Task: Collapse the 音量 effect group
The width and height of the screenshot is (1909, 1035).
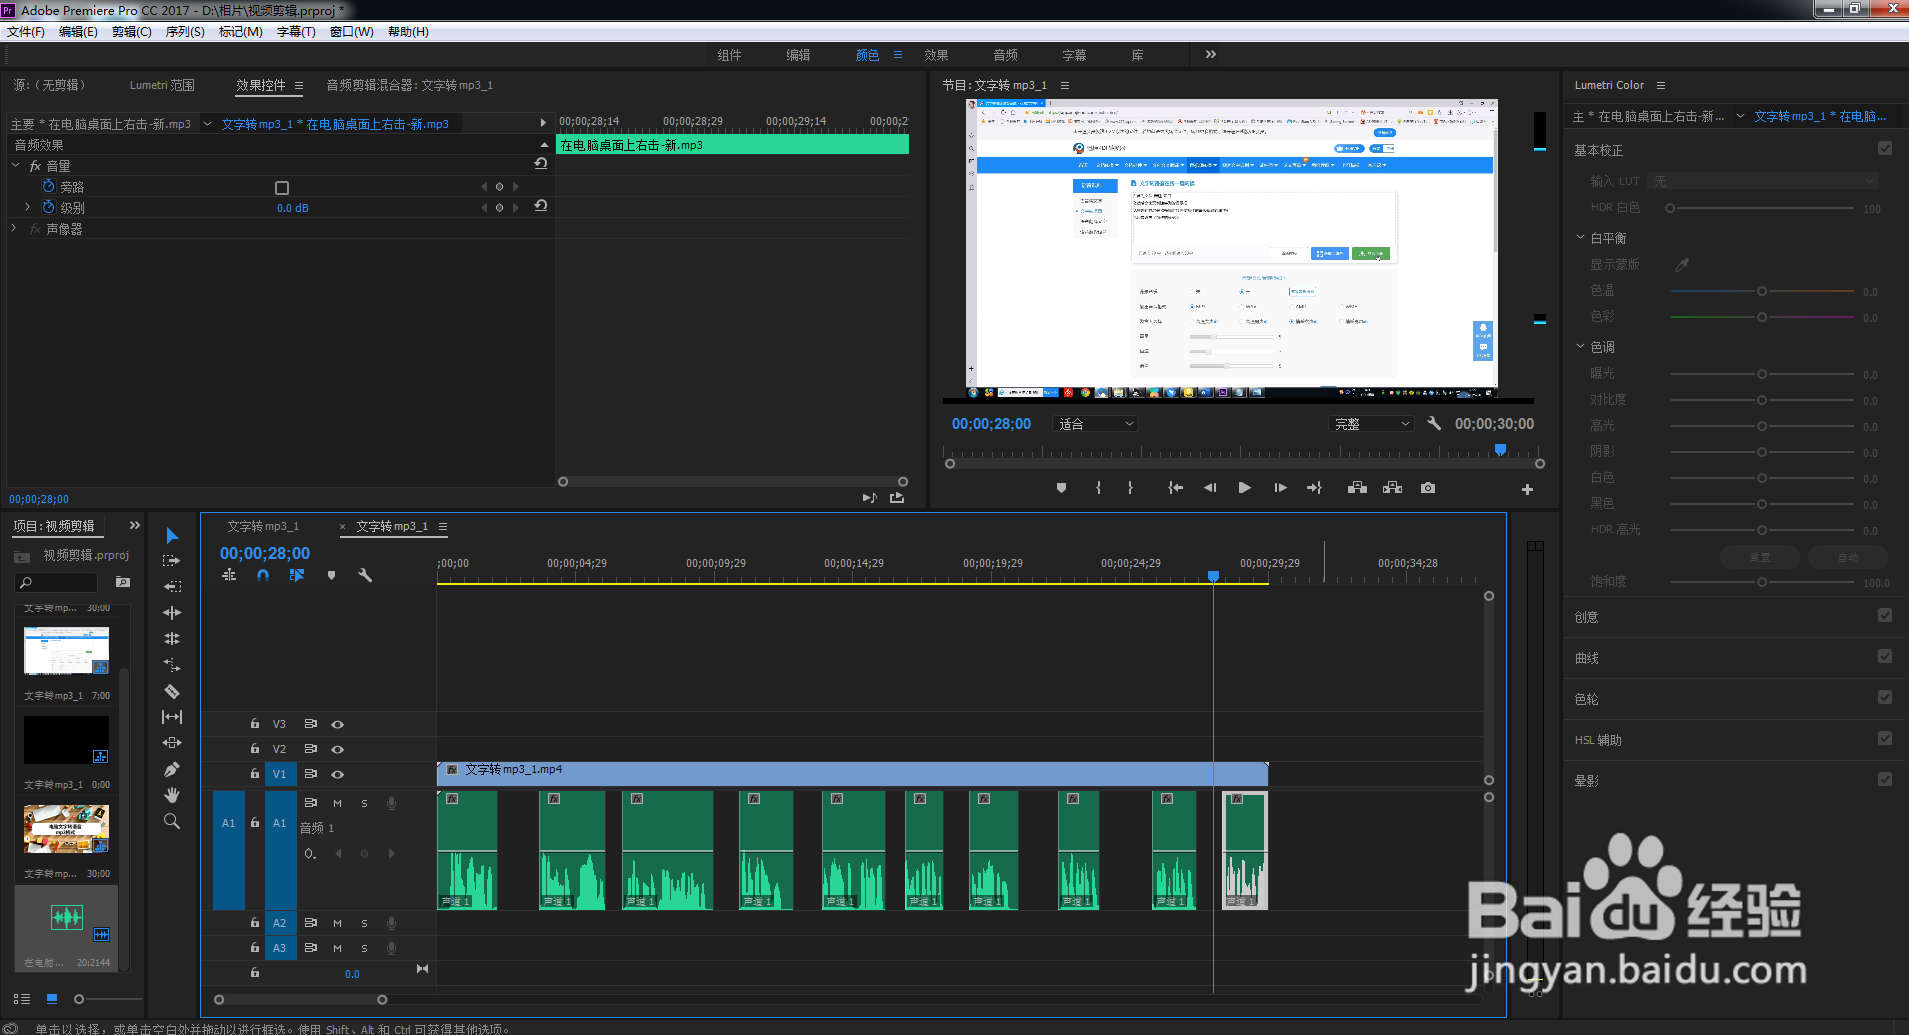Action: pos(15,165)
